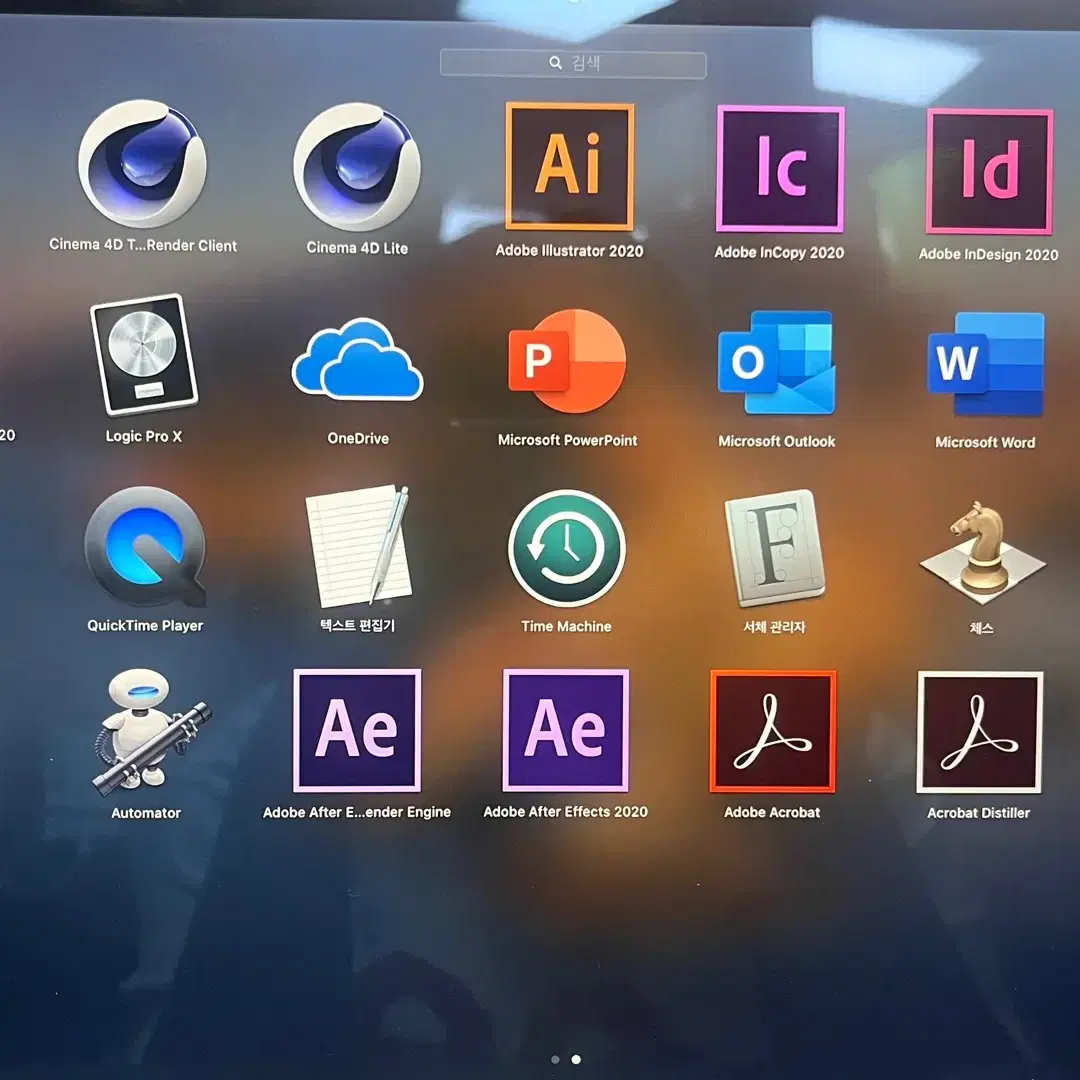The width and height of the screenshot is (1080, 1080).
Task: Click the 'OneDrive' label text
Action: tap(357, 438)
